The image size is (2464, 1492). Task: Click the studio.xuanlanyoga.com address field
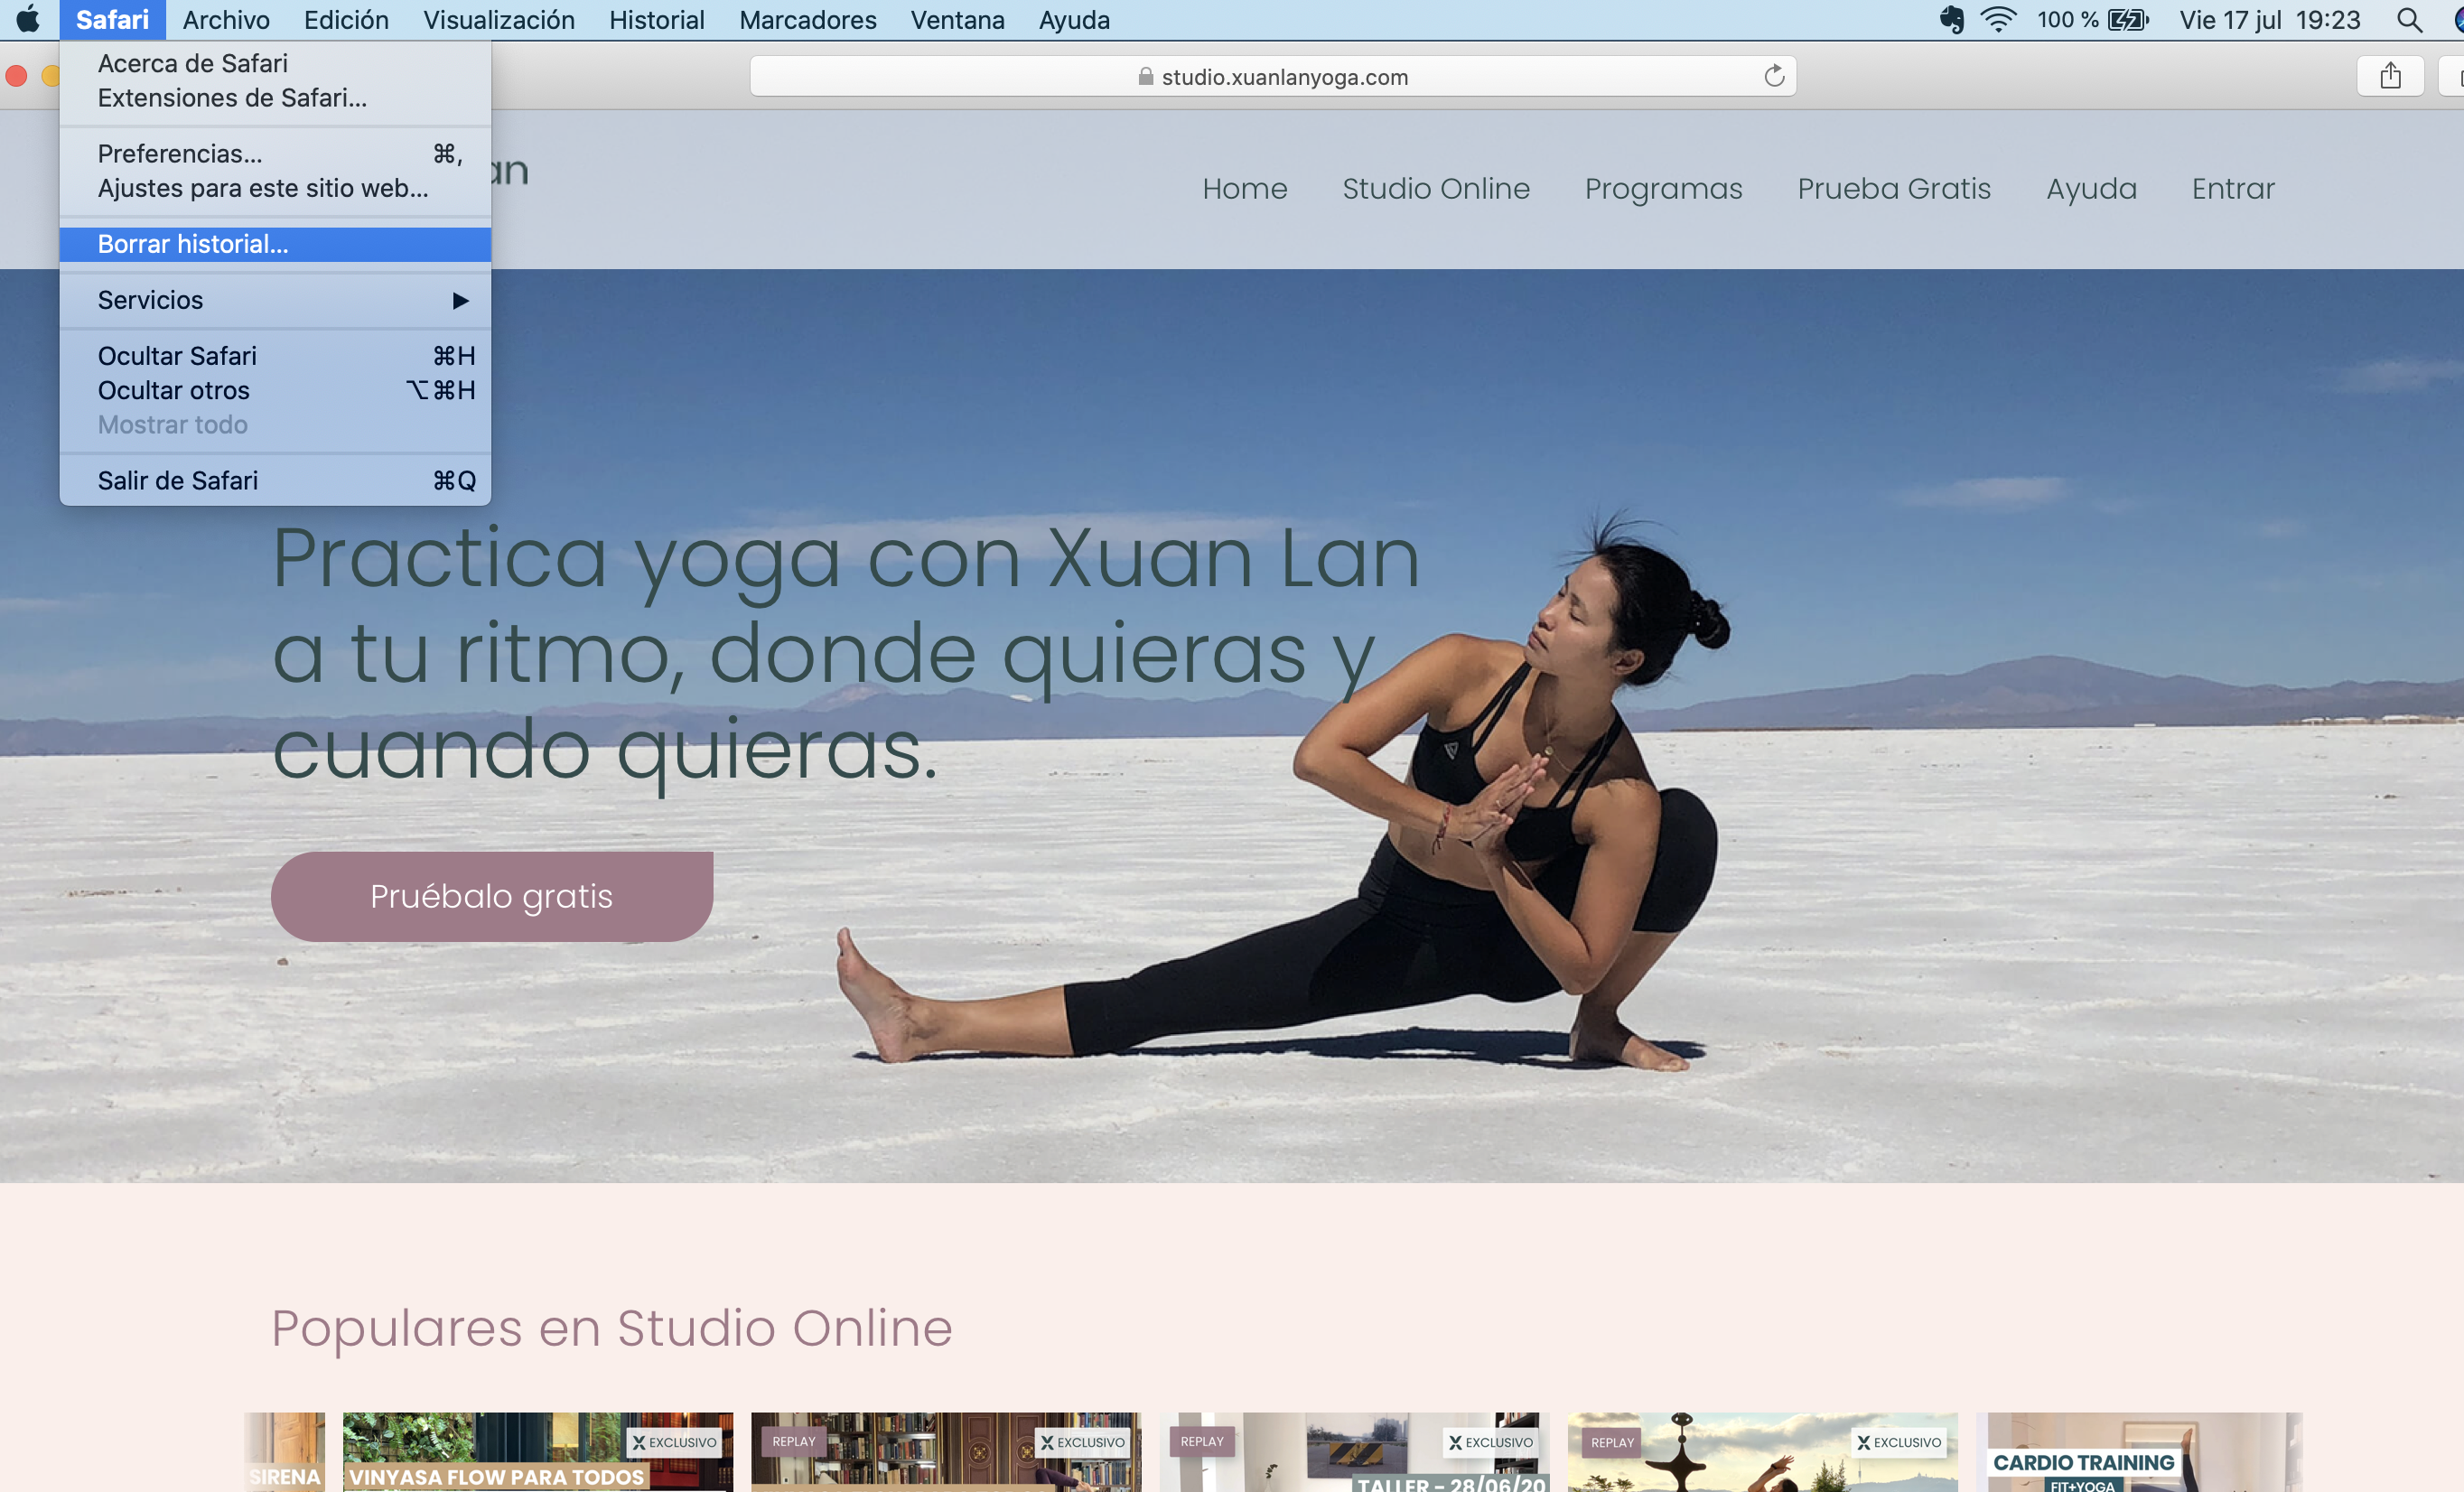pos(1284,77)
